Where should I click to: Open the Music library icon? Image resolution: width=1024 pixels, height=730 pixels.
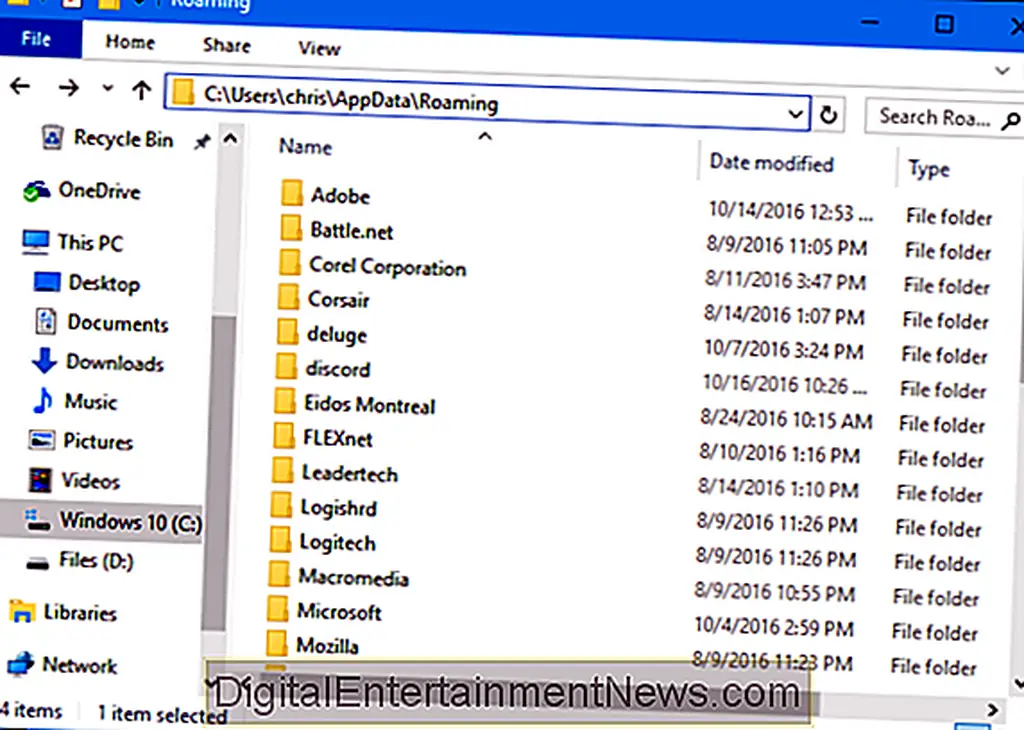[x=43, y=402]
